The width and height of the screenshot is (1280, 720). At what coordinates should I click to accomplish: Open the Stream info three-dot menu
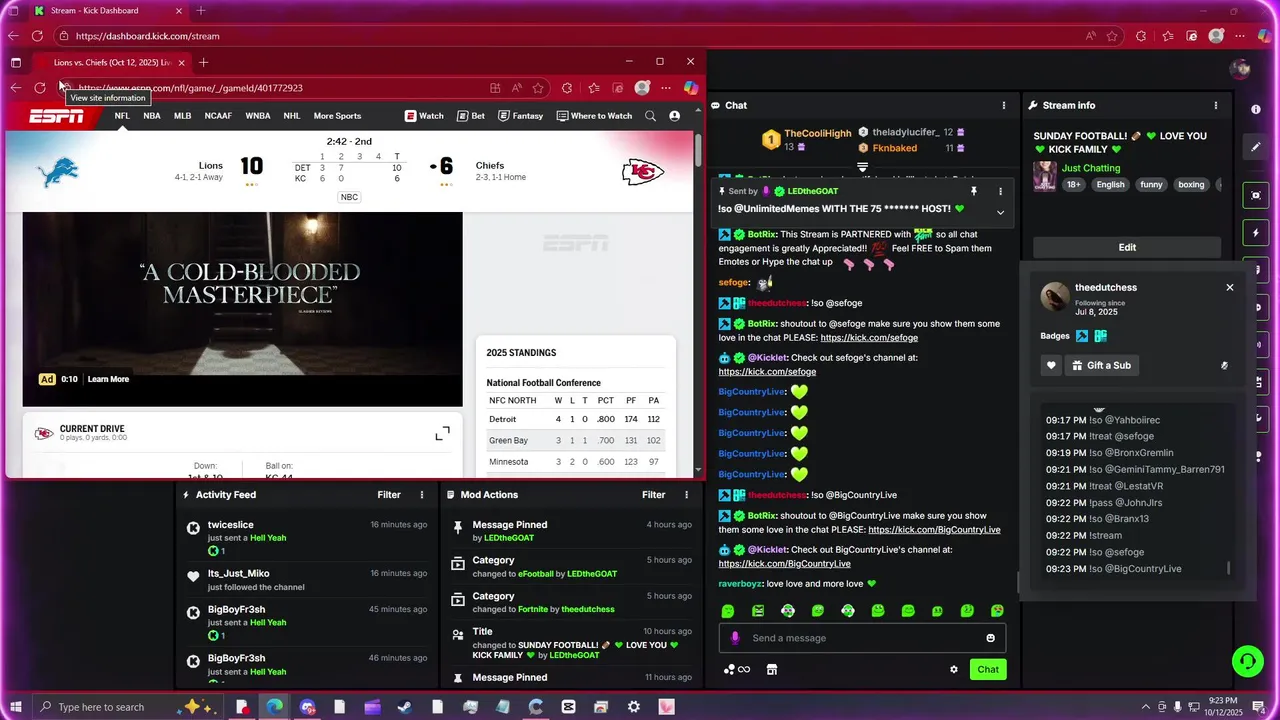(x=1216, y=105)
